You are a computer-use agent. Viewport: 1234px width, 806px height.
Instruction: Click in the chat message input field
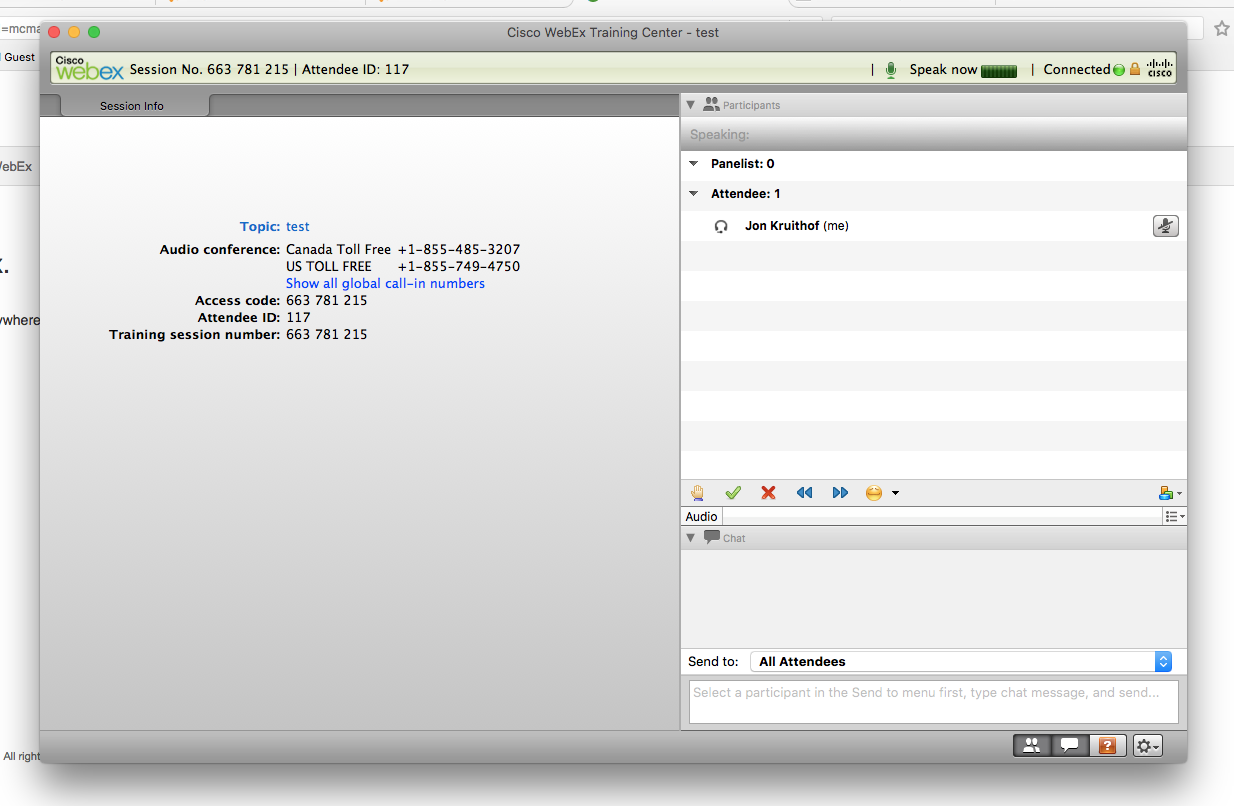click(x=933, y=702)
